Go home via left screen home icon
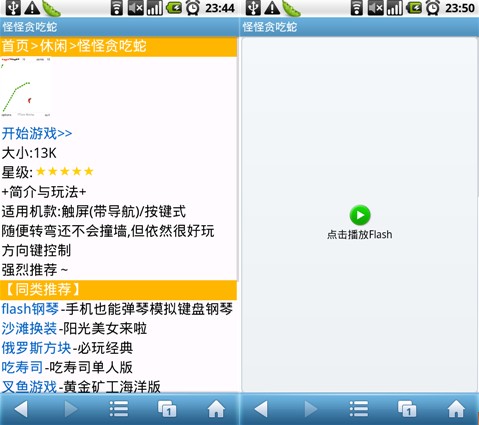Screen dimensions: 479x425 216,408
